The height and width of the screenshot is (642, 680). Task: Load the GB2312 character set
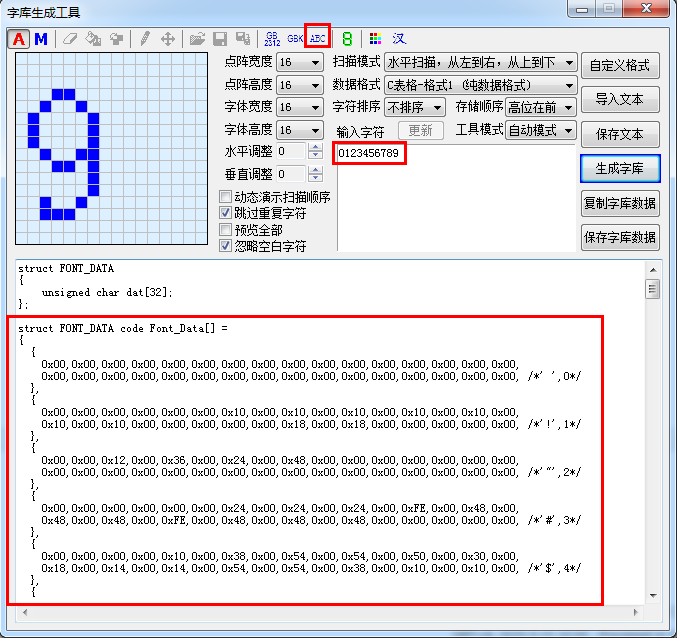(272, 39)
